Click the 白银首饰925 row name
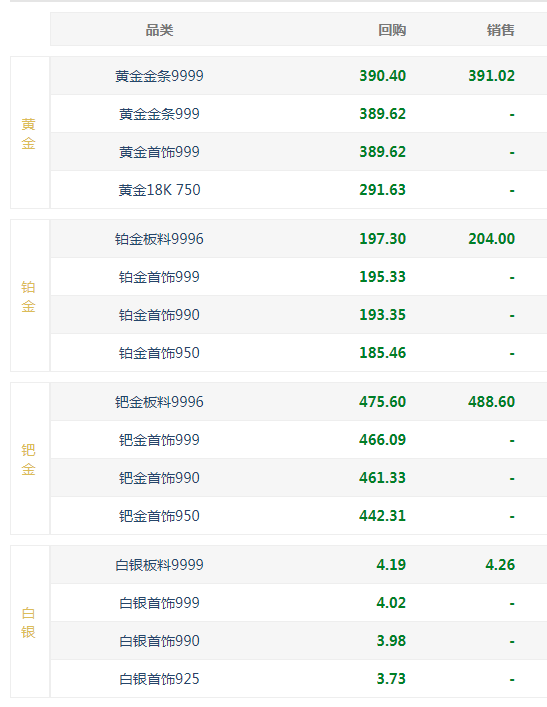Screen dimensions: 547x707 click(159, 679)
